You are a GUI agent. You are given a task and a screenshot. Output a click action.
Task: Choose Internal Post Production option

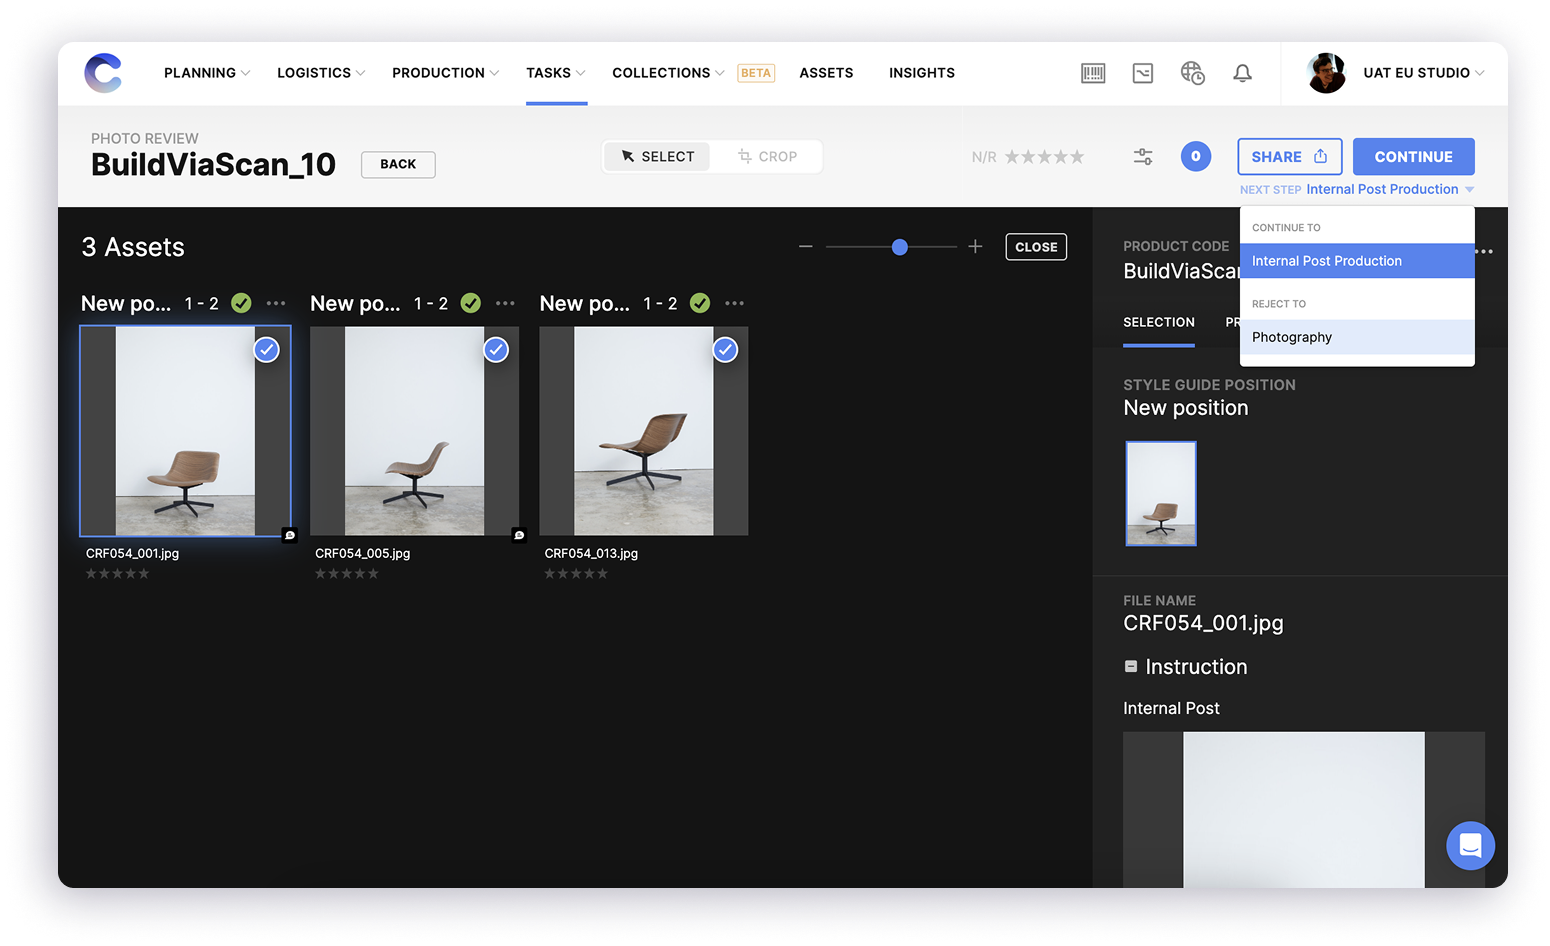[1357, 261]
